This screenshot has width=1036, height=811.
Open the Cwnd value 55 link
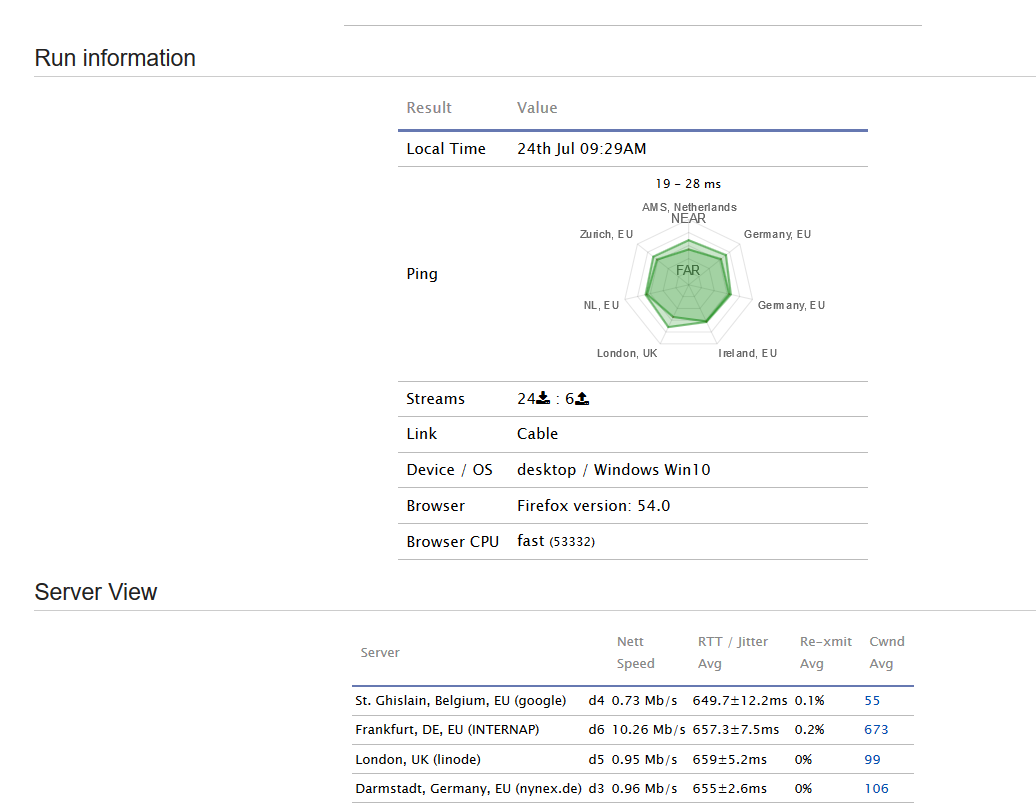[x=872, y=701]
